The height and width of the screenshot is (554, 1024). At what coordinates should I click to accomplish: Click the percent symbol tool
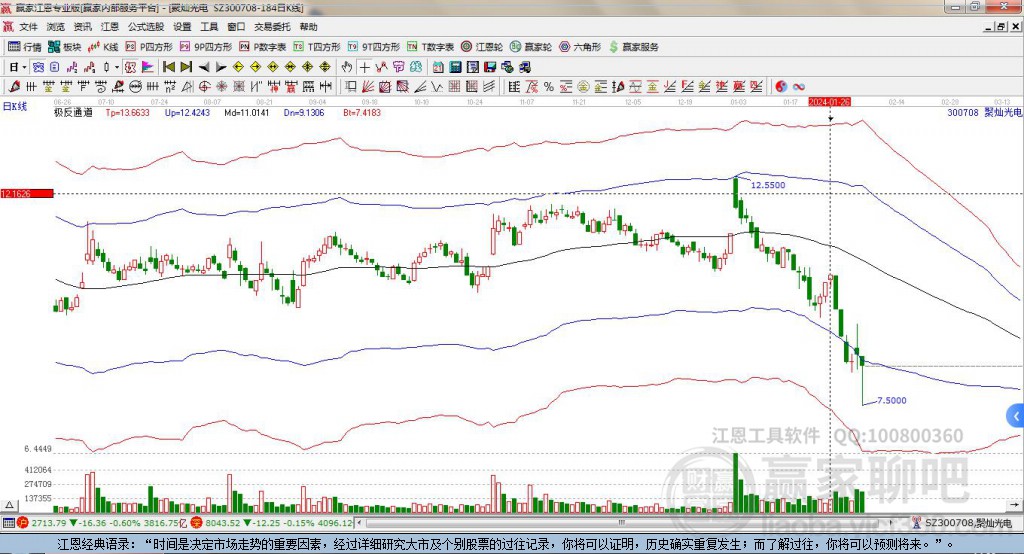(x=549, y=86)
